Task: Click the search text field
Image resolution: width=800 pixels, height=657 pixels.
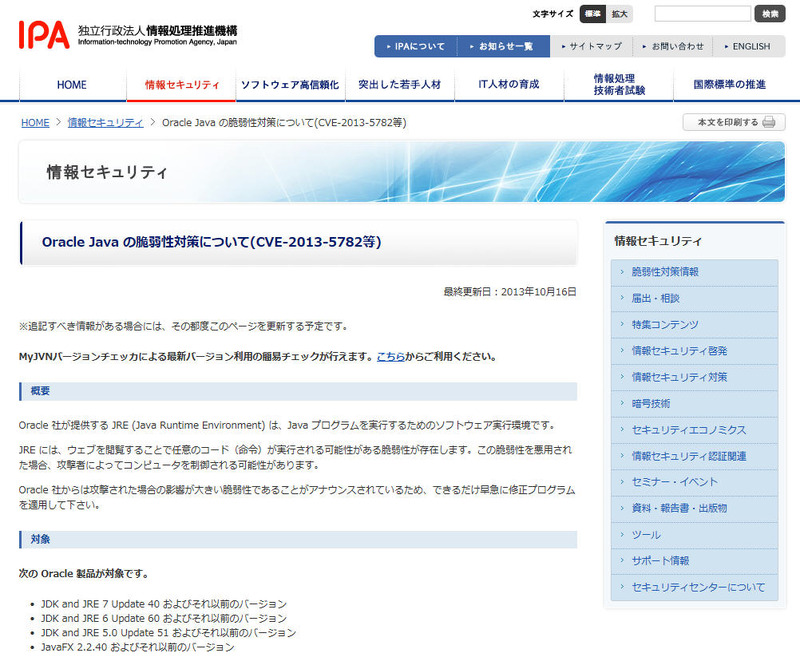Action: [x=702, y=14]
